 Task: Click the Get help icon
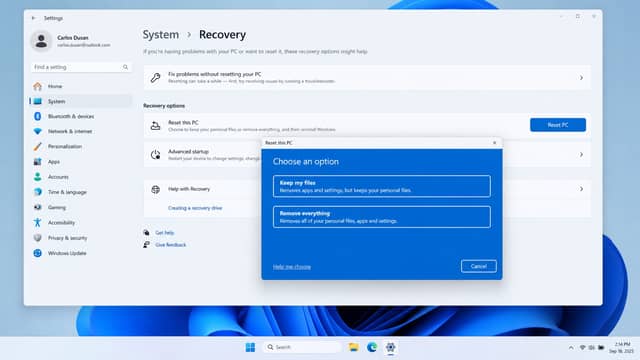click(146, 233)
